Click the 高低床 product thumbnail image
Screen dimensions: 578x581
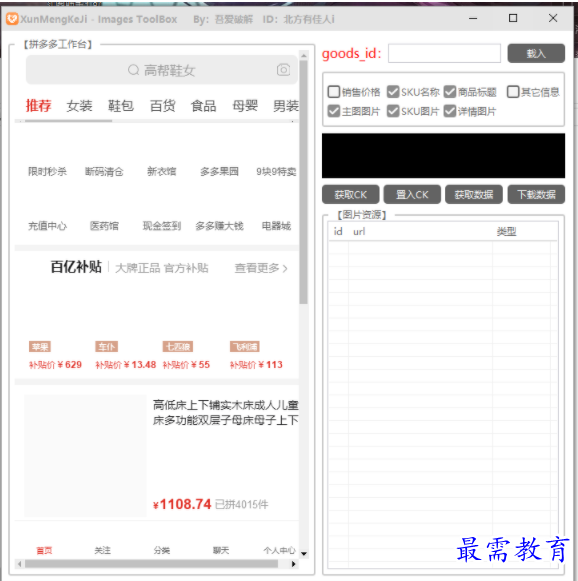click(85, 455)
